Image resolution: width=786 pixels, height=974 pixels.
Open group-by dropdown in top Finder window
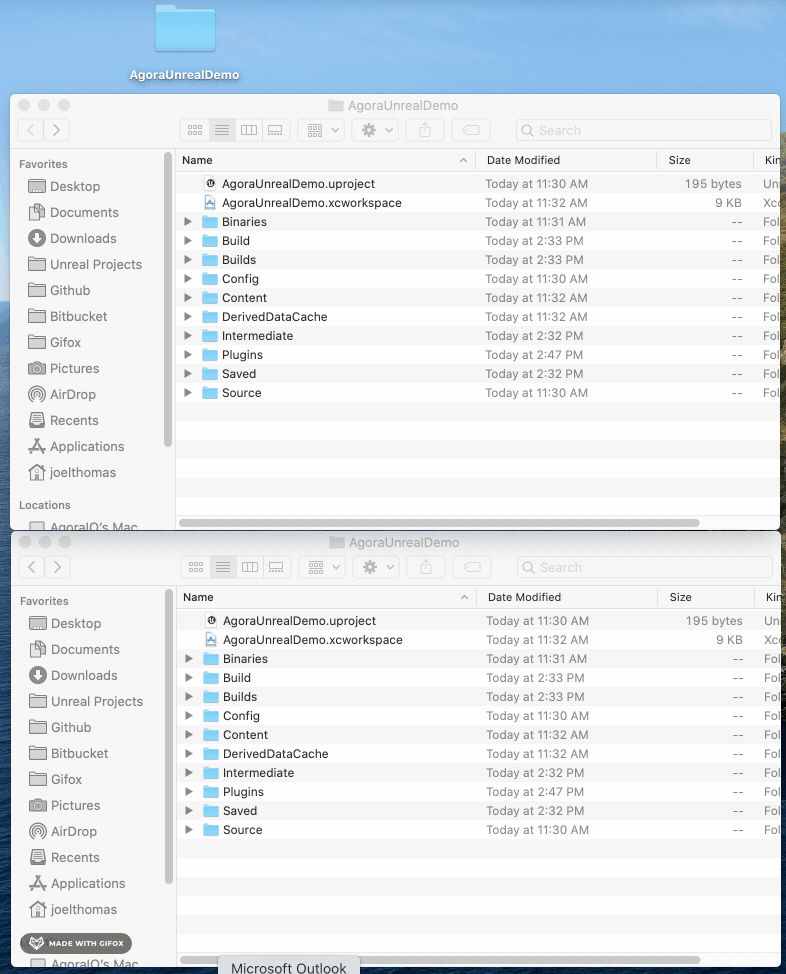[321, 130]
